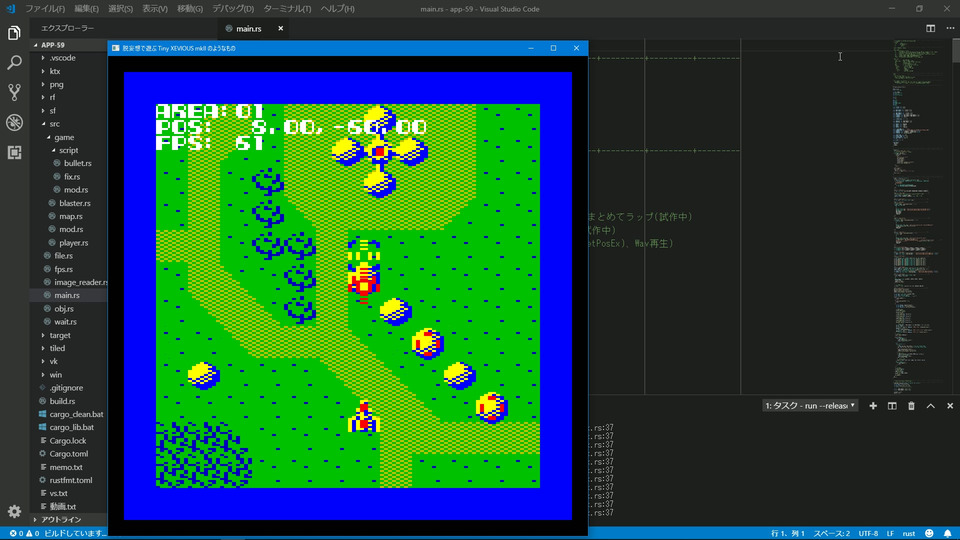Open the bullet.rs file

click(x=78, y=163)
